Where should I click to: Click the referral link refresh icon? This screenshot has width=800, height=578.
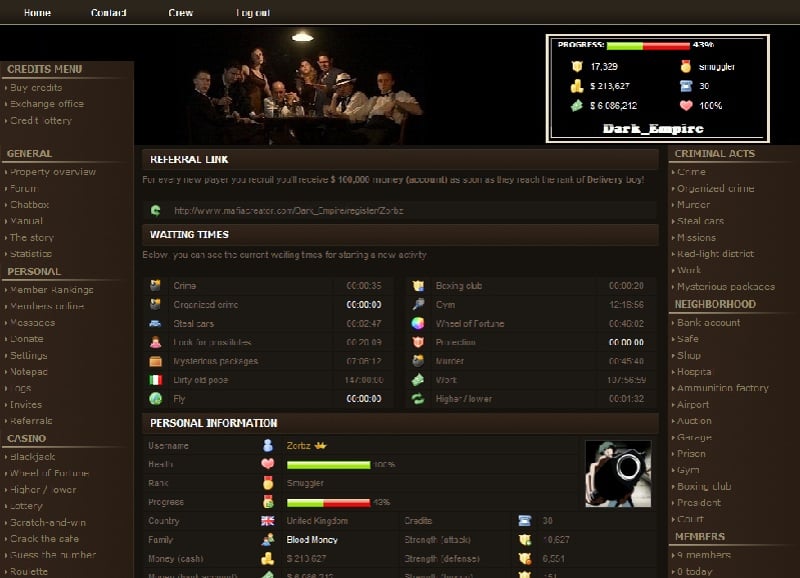[x=155, y=210]
